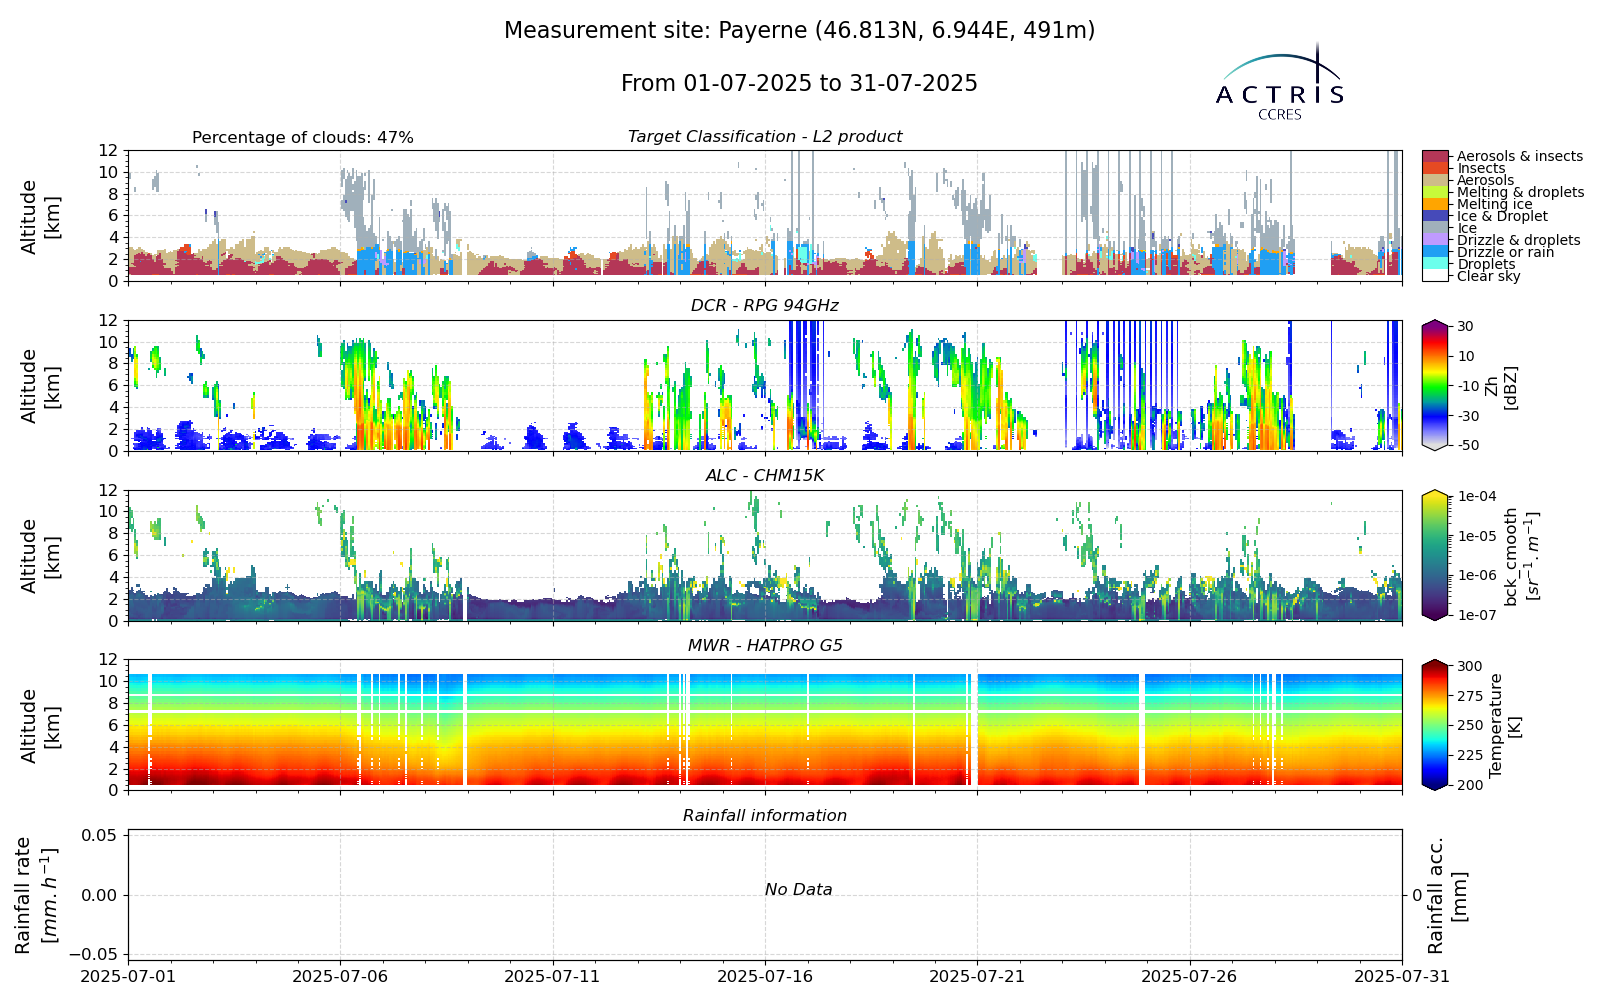This screenshot has height=1000, width=1600.
Task: Select the Drizzle or rain legend swatch
Action: [x=1435, y=252]
